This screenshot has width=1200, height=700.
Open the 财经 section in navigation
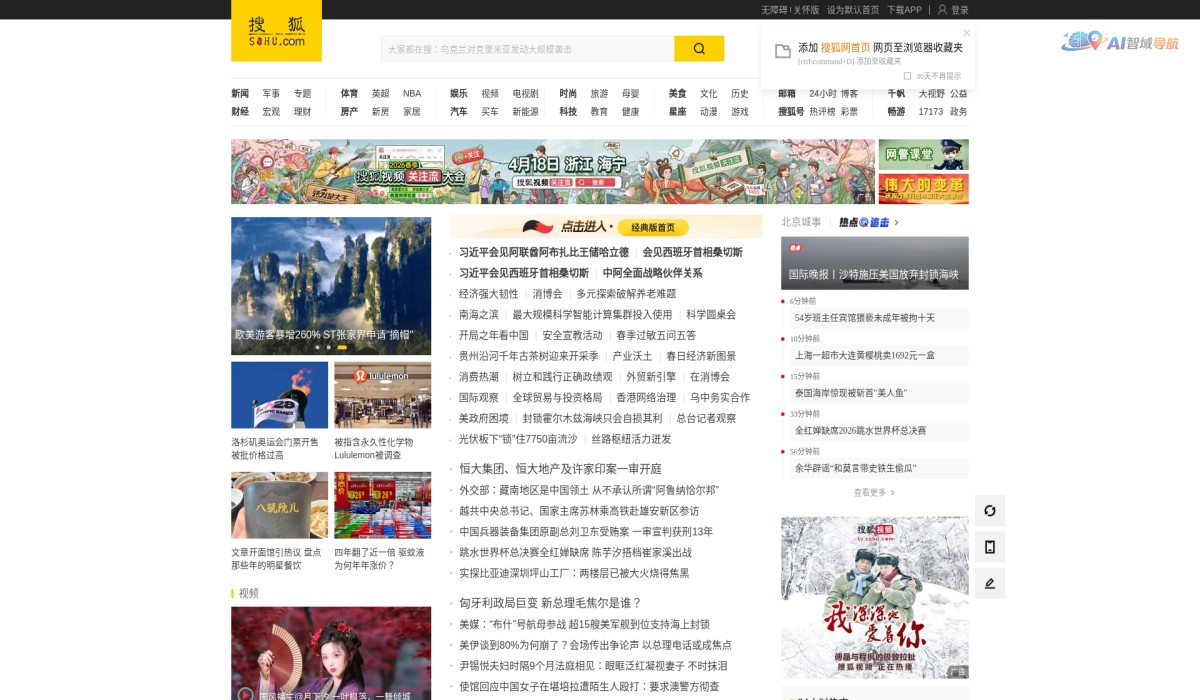pos(239,112)
